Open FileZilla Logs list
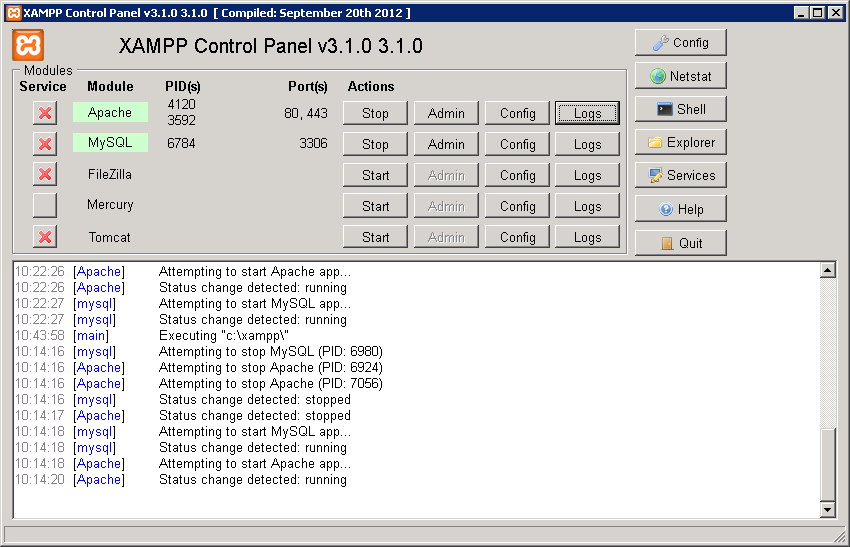The width and height of the screenshot is (850, 547). coord(587,175)
